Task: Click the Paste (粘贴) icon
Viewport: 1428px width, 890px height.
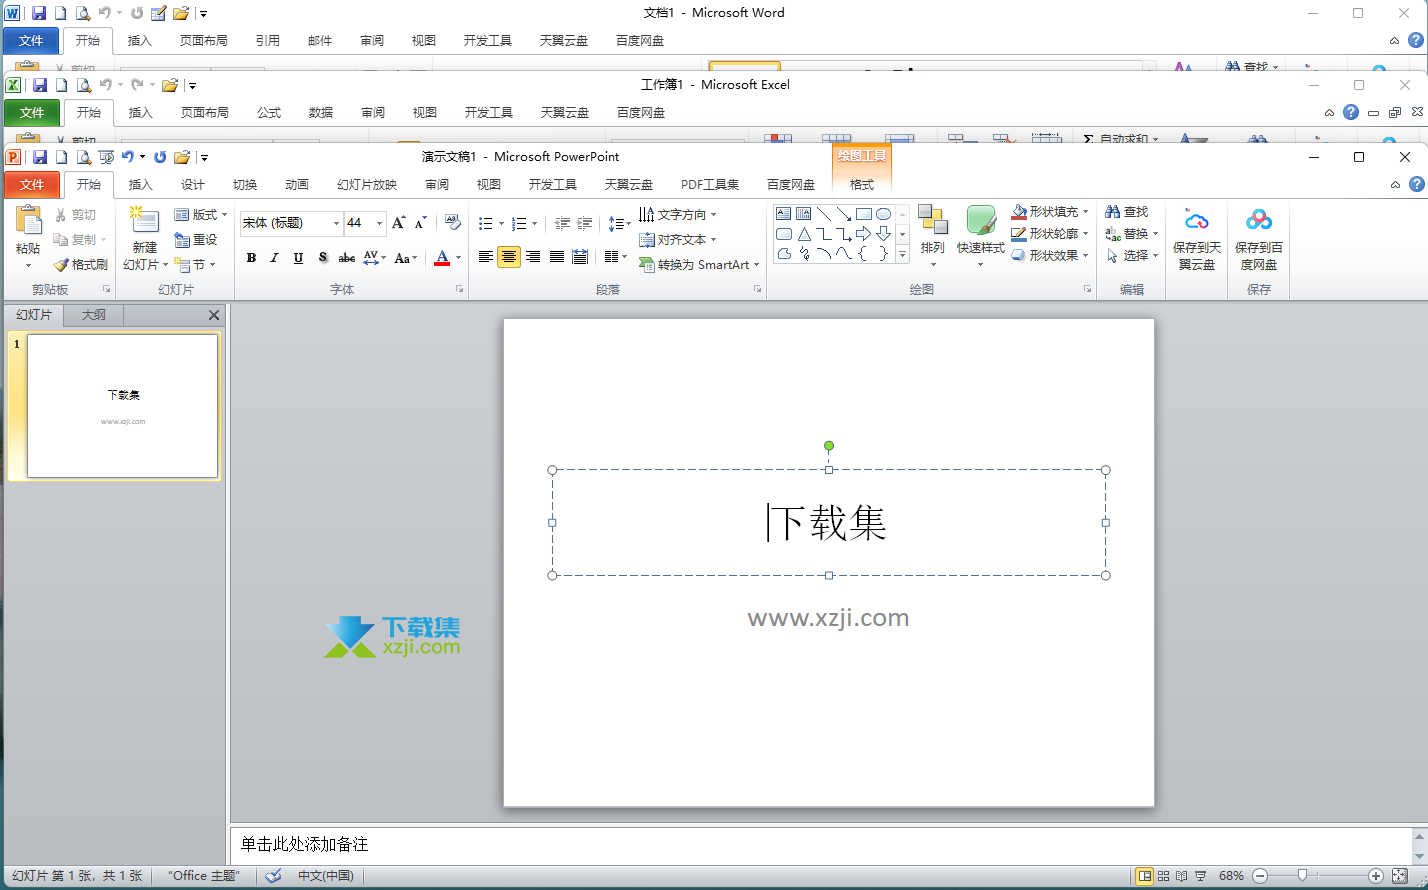Action: (x=28, y=222)
